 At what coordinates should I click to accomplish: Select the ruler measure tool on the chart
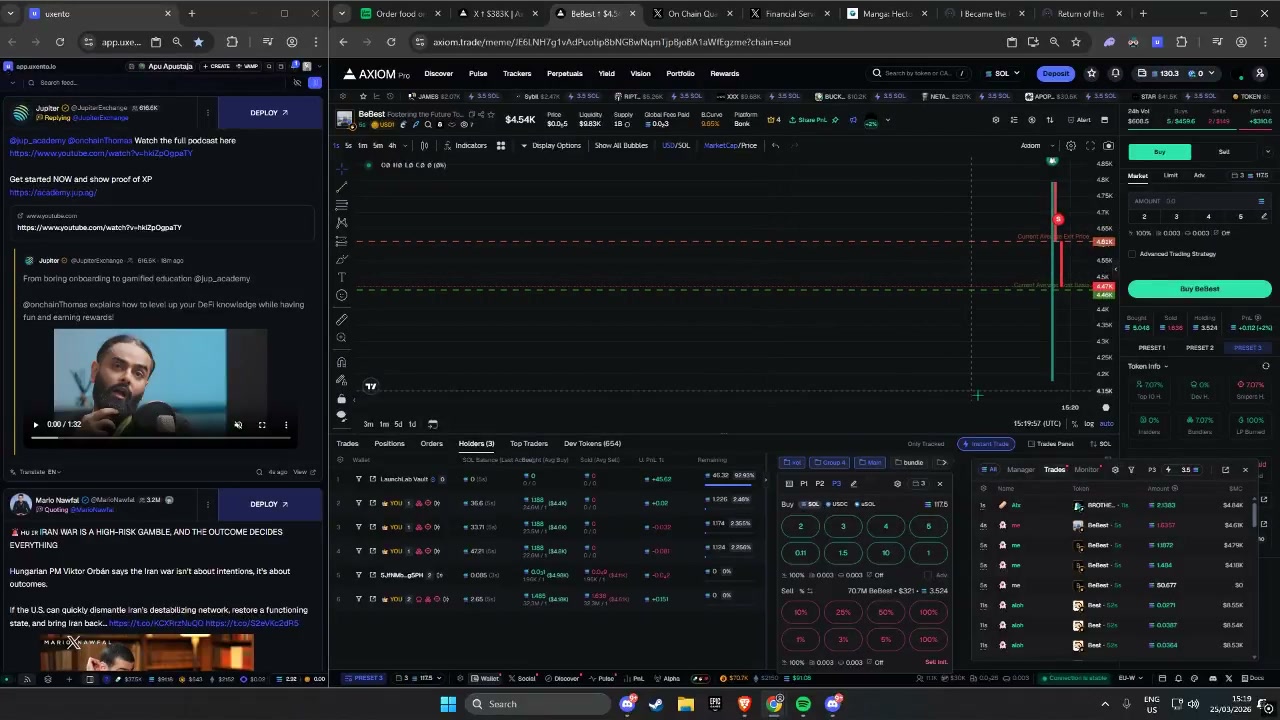tap(342, 319)
